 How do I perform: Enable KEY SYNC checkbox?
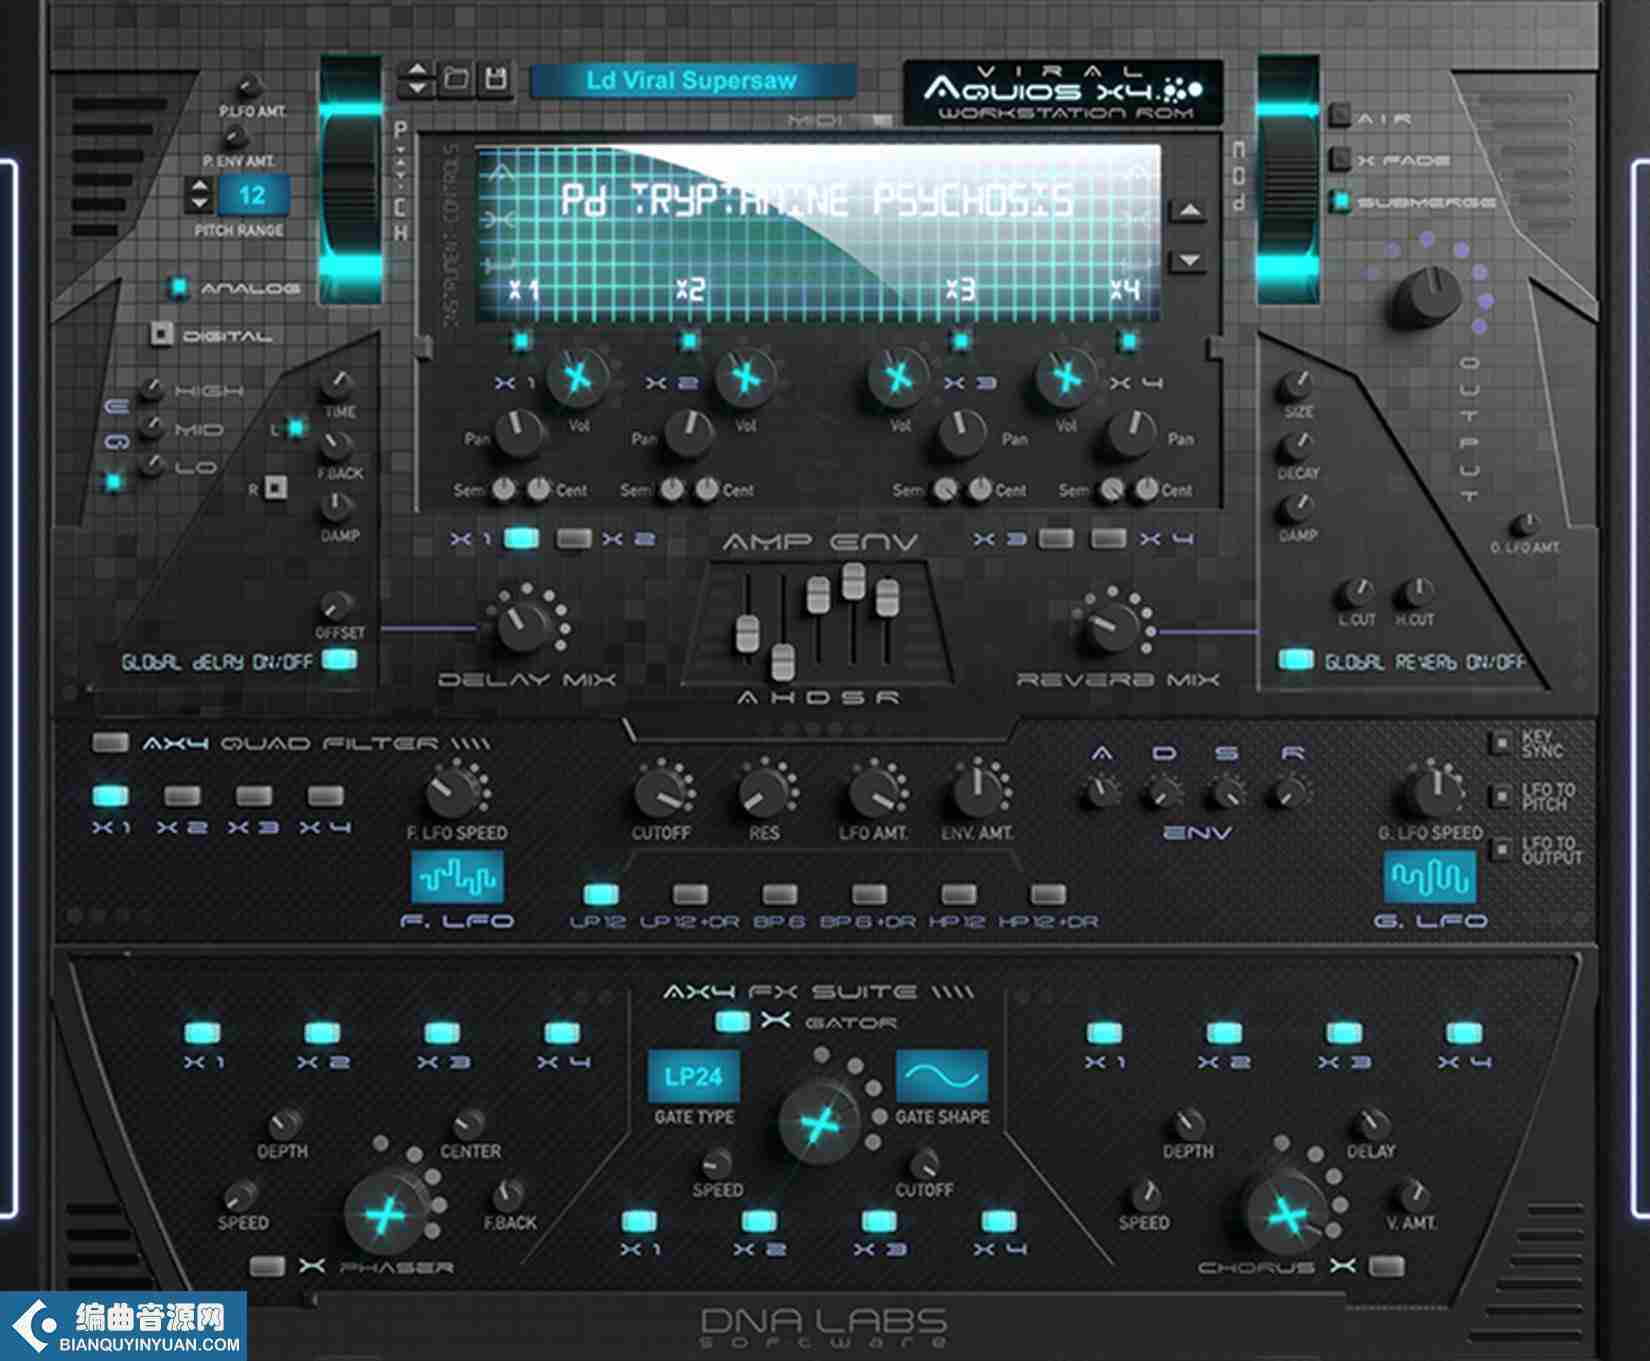(1501, 742)
